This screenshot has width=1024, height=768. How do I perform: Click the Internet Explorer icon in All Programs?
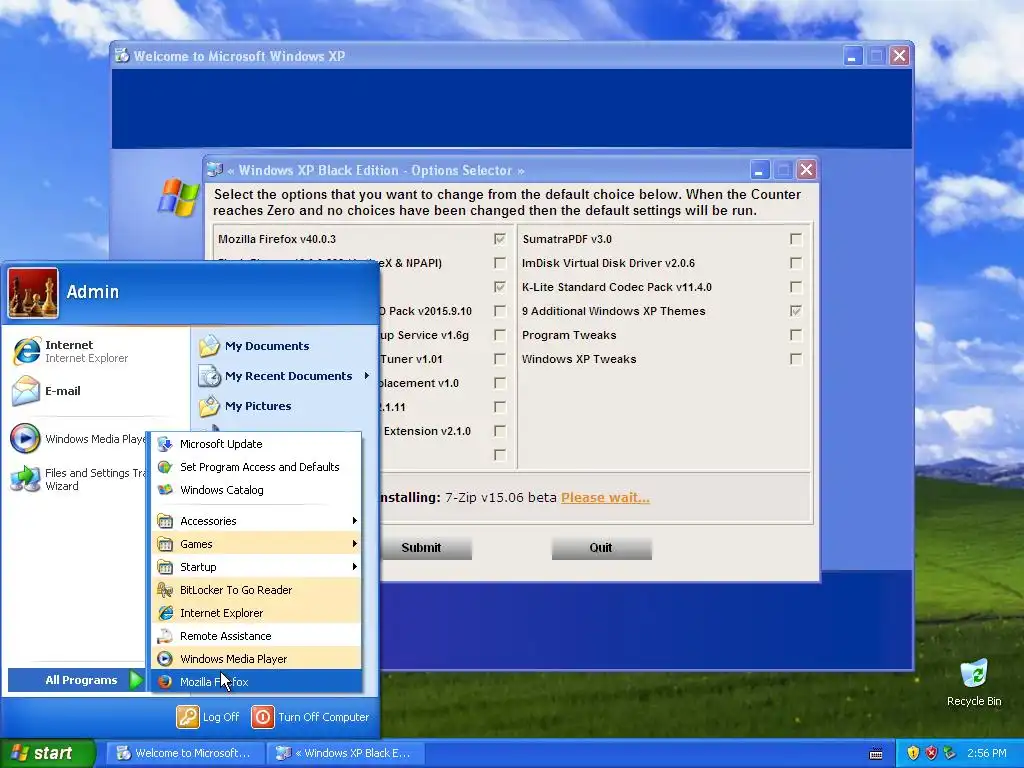coord(165,613)
